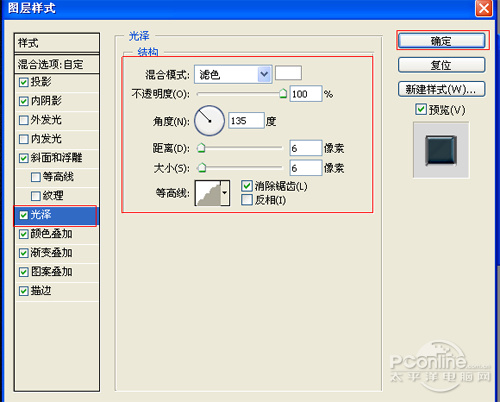Click the angle dial control

click(209, 121)
